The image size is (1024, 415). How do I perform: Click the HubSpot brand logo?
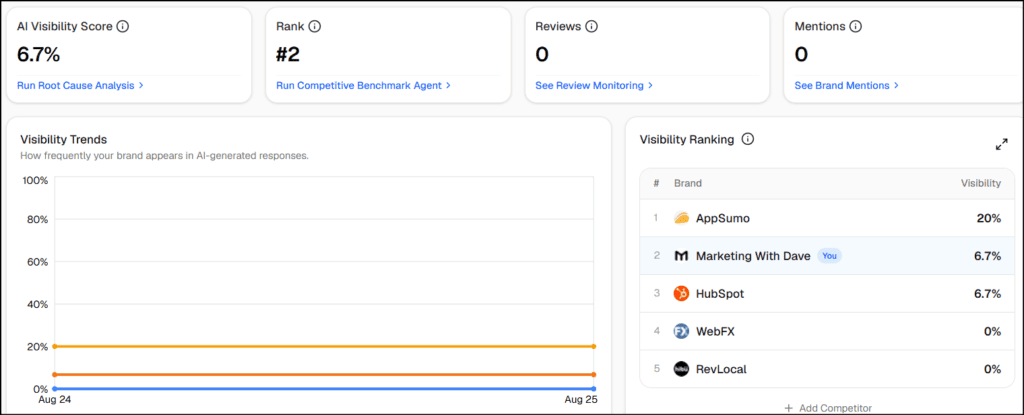(x=681, y=293)
